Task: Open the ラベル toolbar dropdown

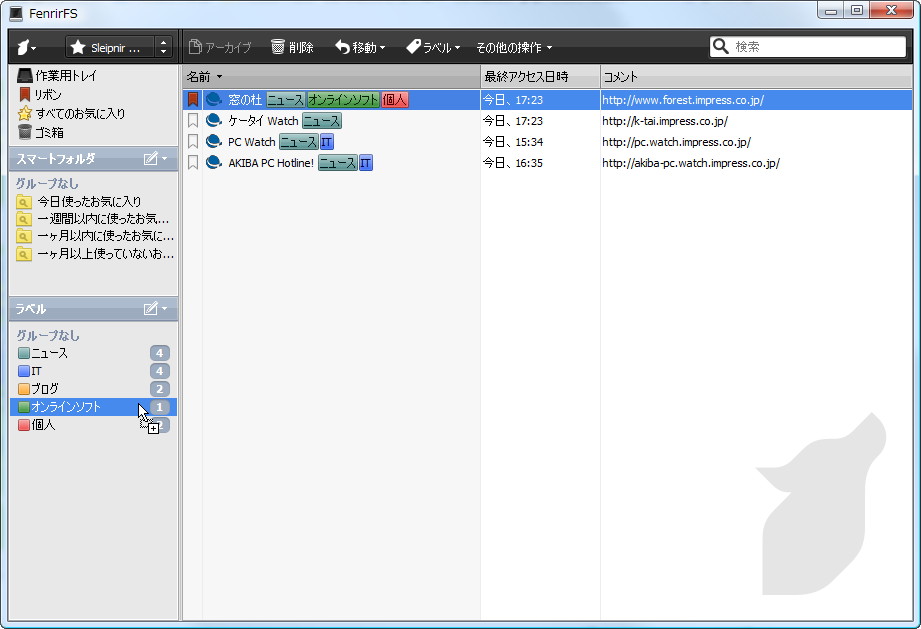Action: [433, 47]
